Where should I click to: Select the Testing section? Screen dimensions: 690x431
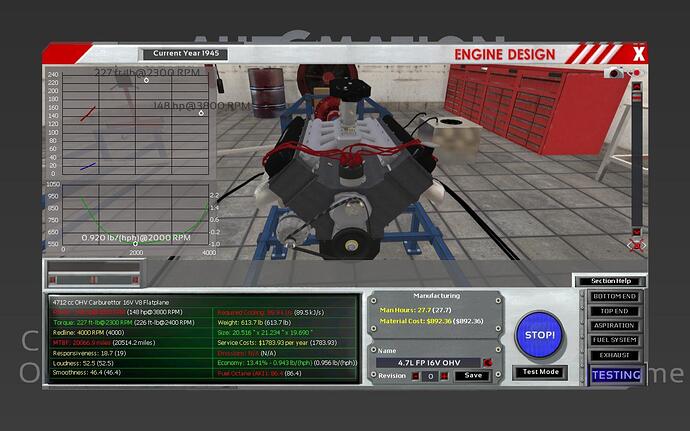coord(614,375)
